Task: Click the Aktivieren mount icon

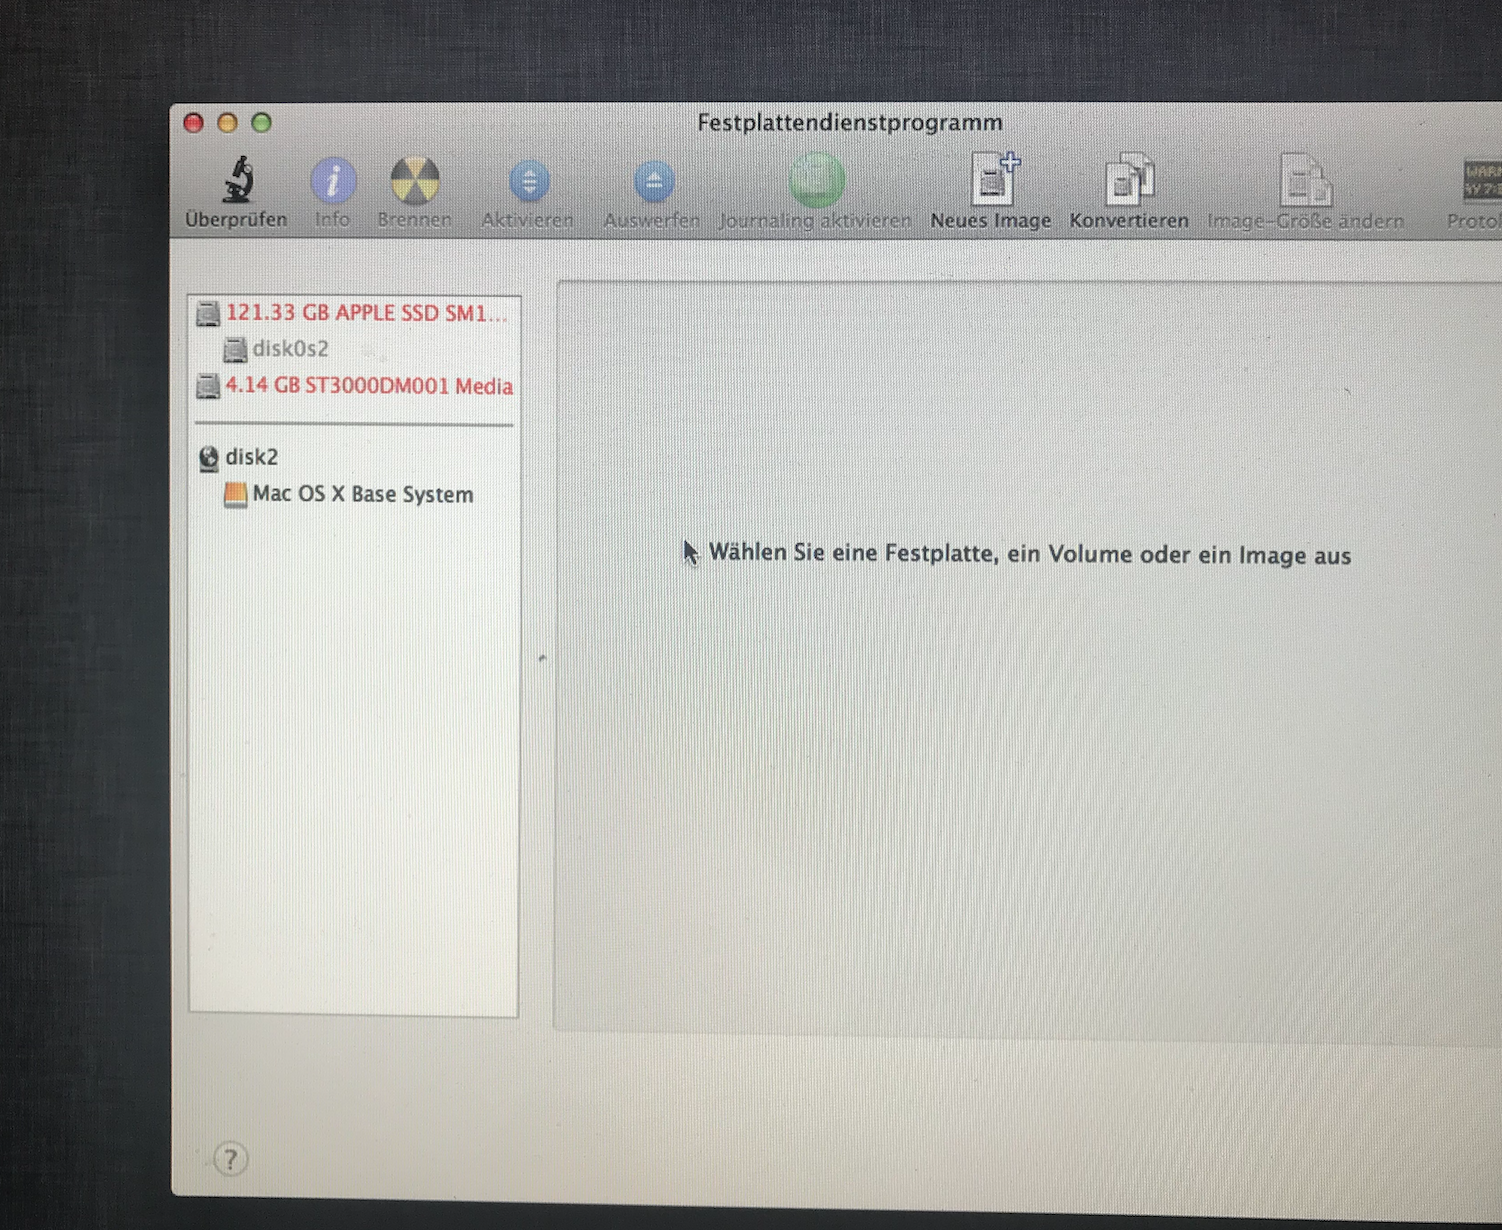Action: [x=529, y=182]
